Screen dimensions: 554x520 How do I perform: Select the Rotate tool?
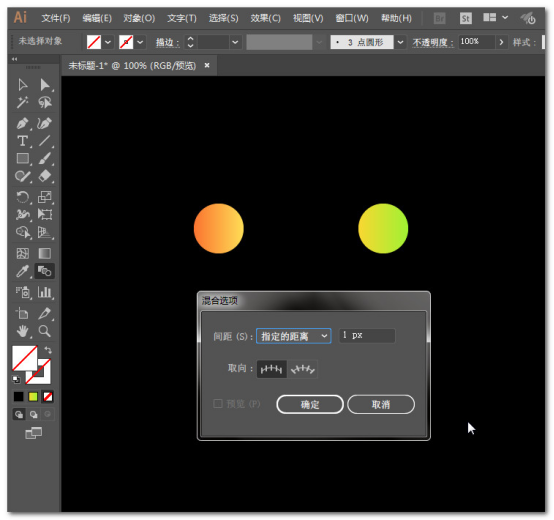click(23, 197)
